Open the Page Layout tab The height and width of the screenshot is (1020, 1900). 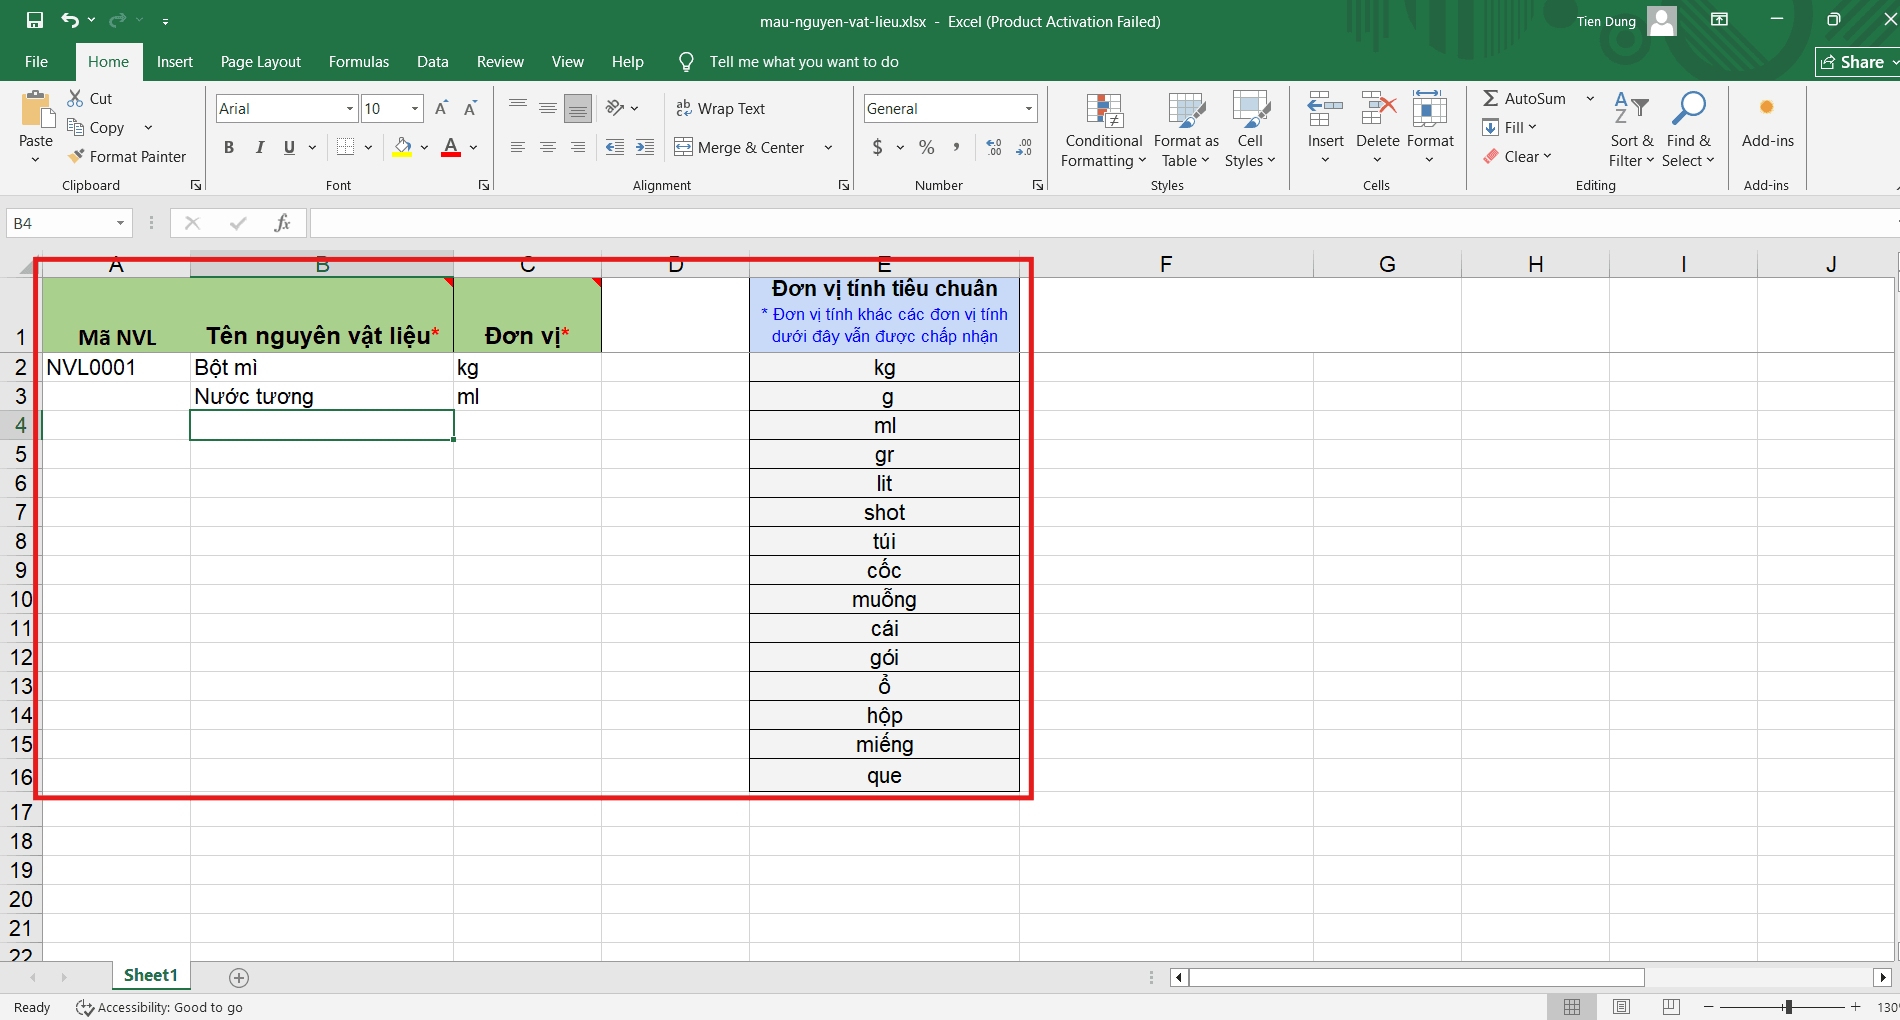261,62
